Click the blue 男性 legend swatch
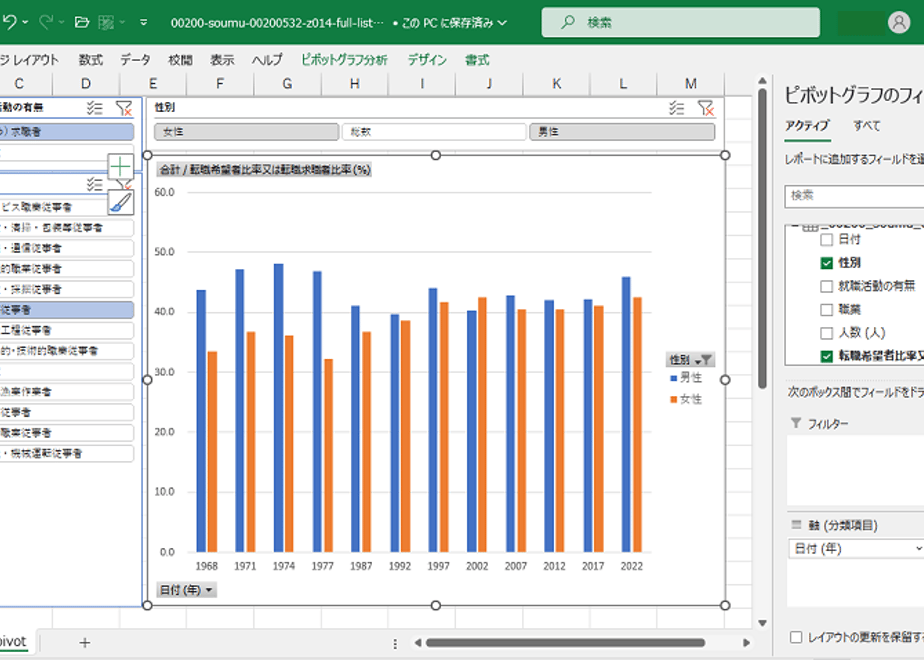Viewport: 924px width, 660px height. [674, 378]
